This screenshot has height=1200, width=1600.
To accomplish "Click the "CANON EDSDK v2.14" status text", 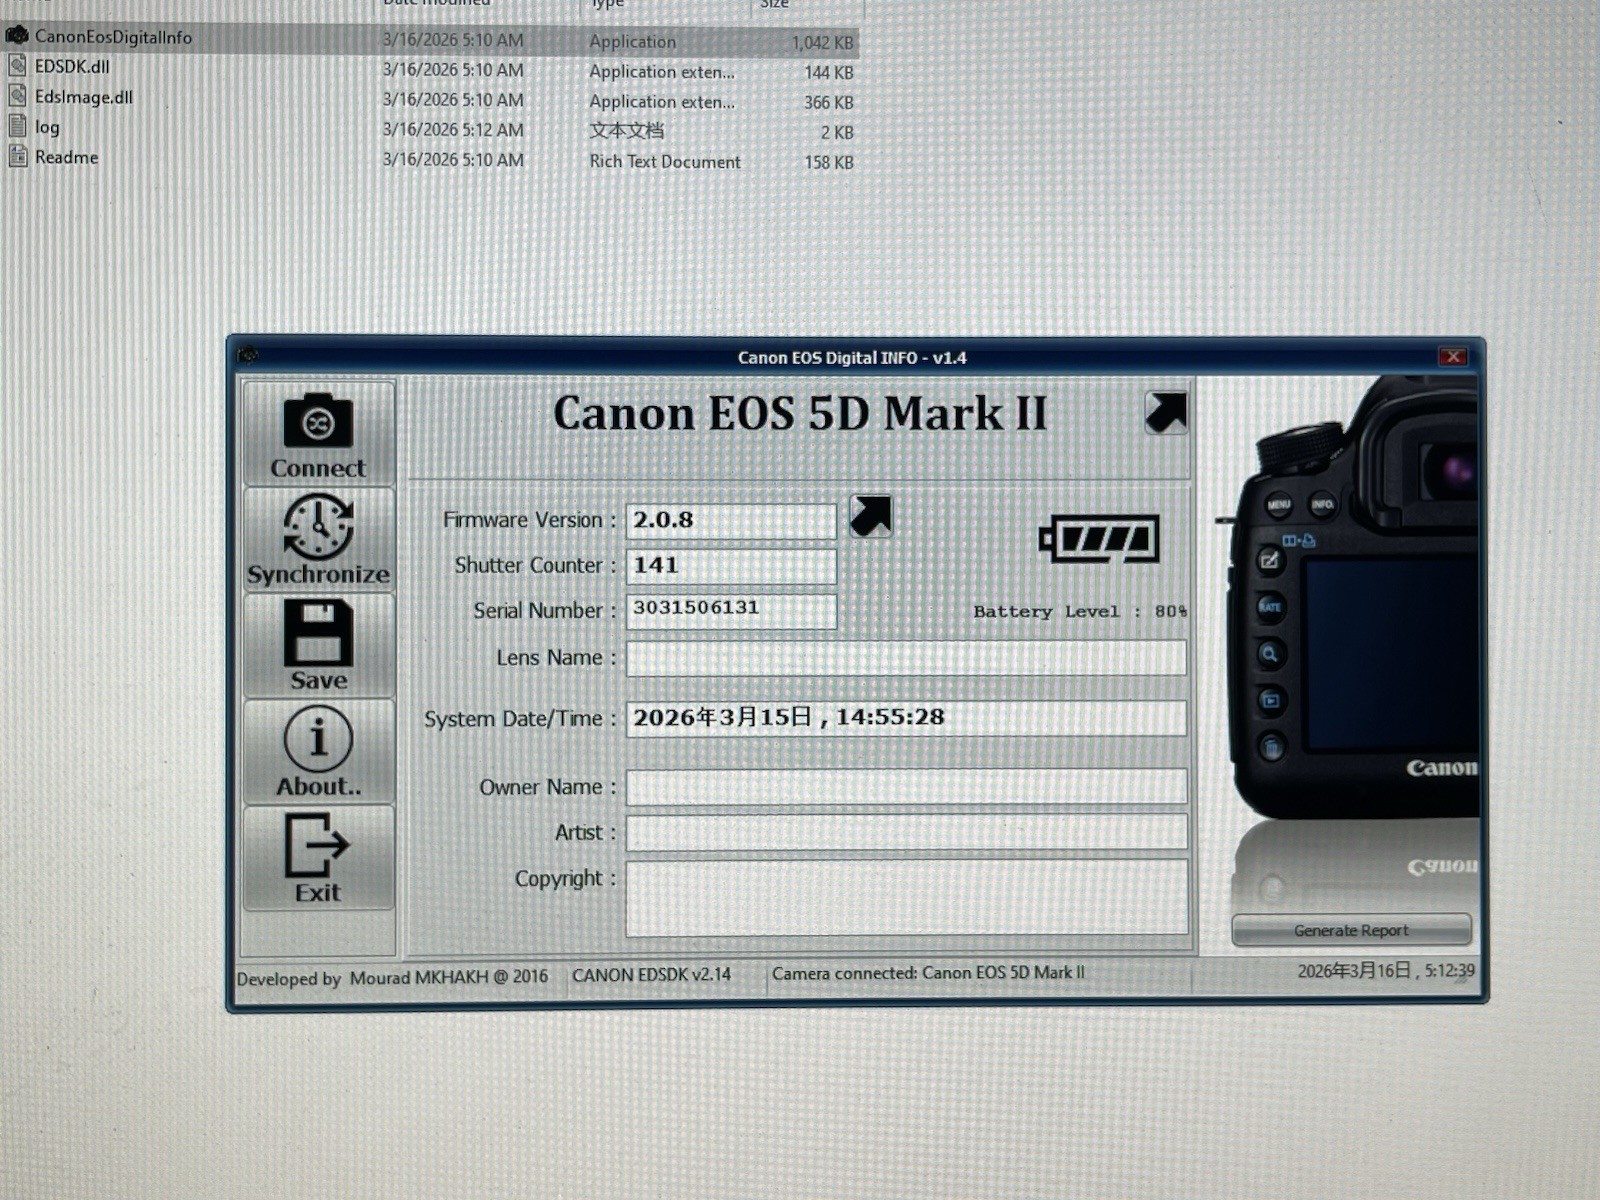I will pos(651,975).
